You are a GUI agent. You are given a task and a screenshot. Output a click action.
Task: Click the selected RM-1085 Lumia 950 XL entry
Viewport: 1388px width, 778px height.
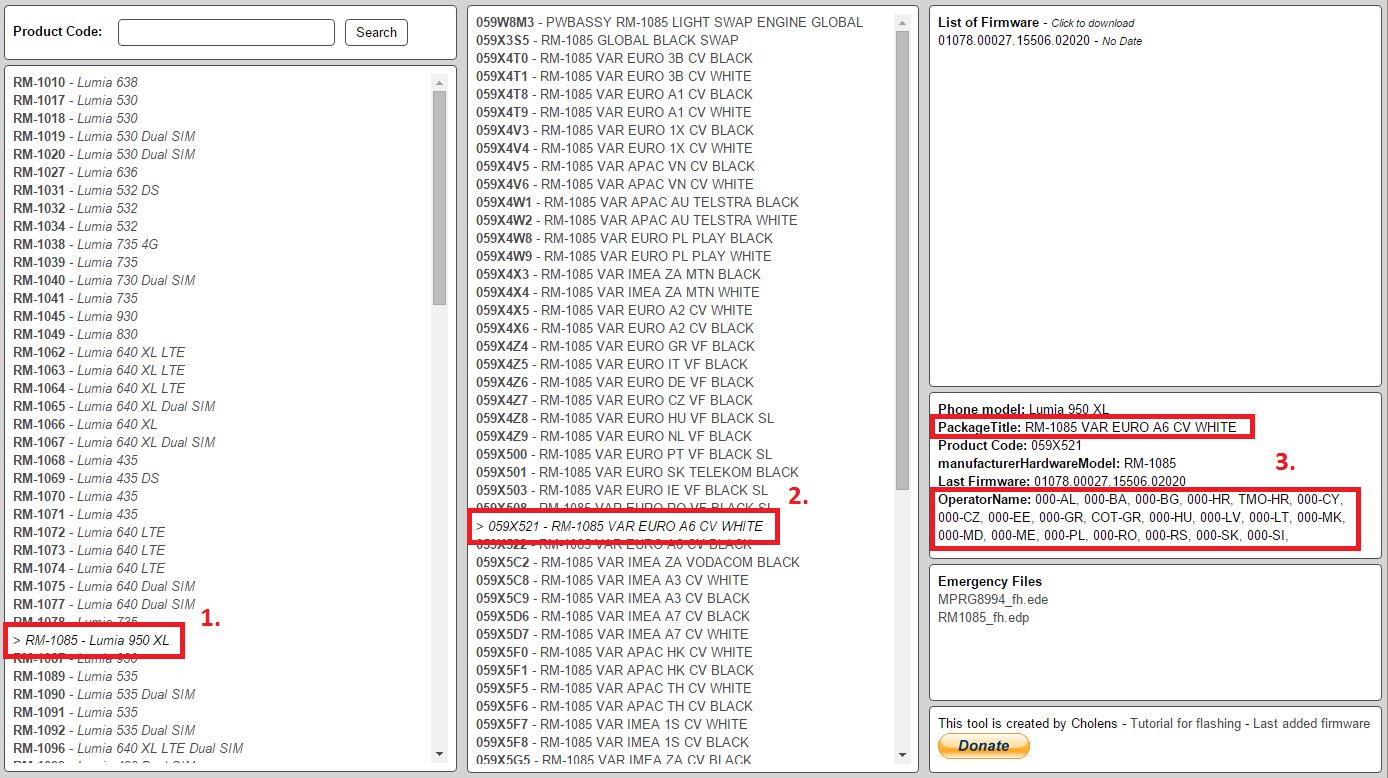coord(92,640)
